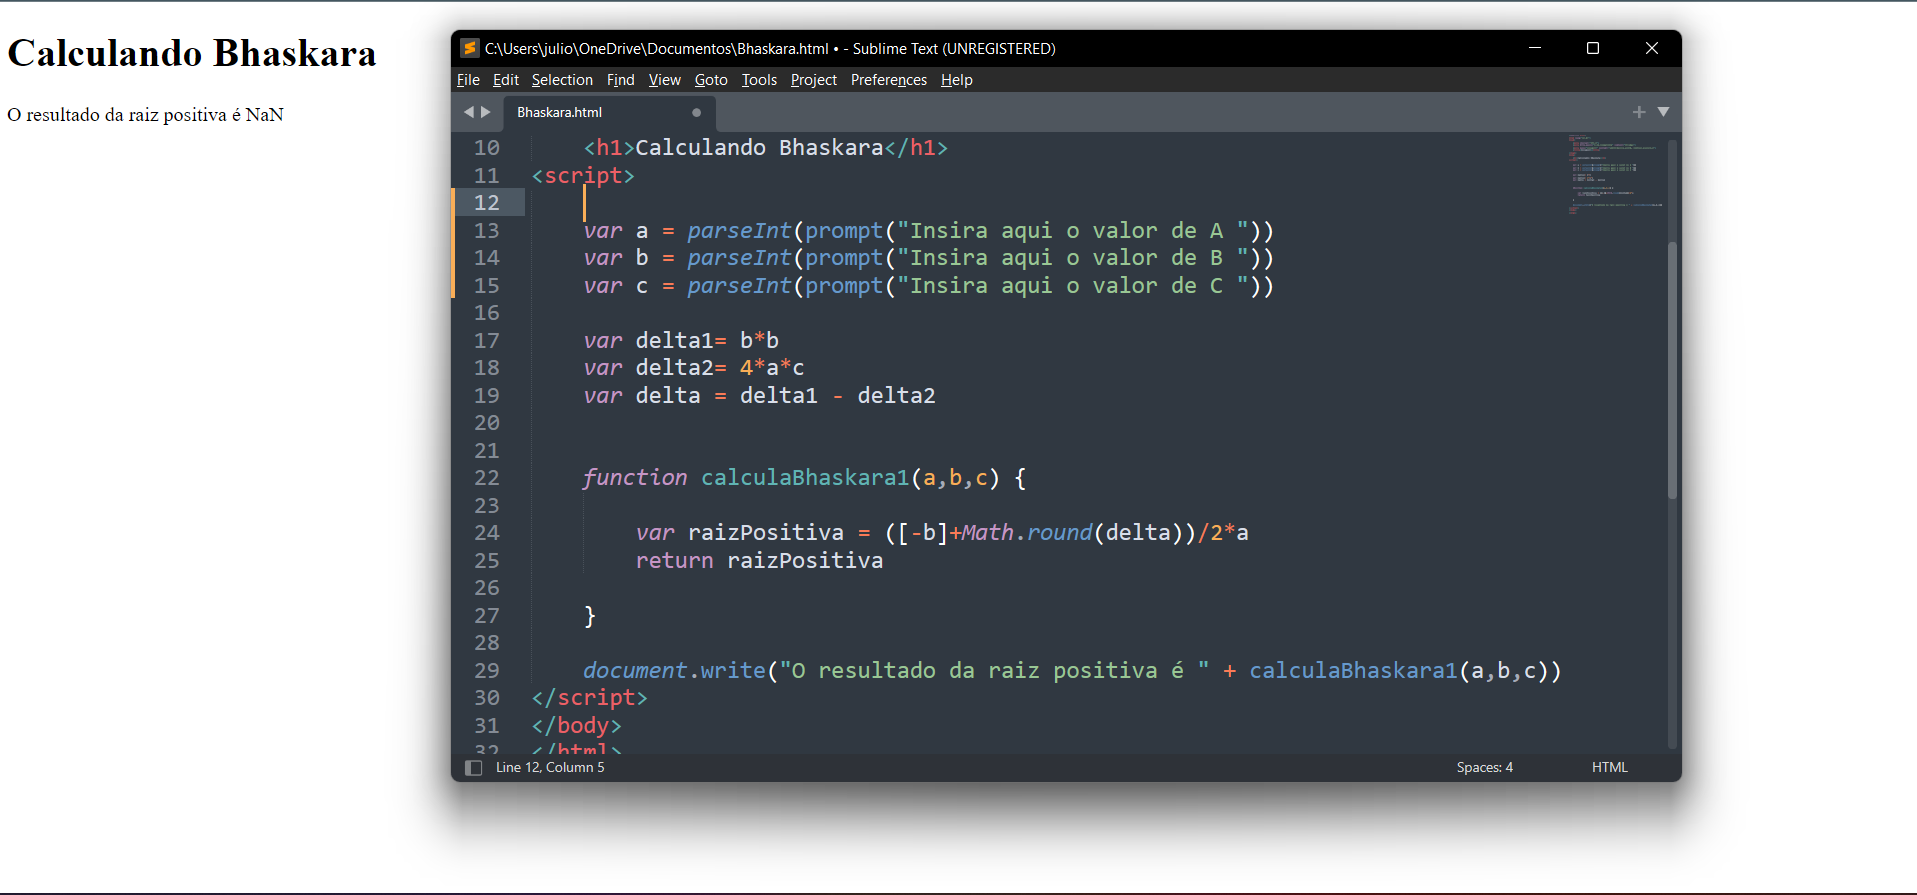Click the 'return raizPositiva' line
Viewport: 1917px width, 895px height.
click(x=760, y=561)
